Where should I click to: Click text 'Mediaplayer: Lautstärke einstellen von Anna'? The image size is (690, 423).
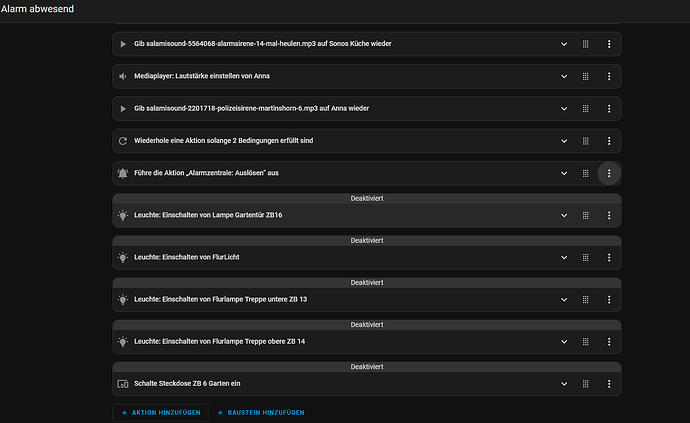(x=202, y=76)
